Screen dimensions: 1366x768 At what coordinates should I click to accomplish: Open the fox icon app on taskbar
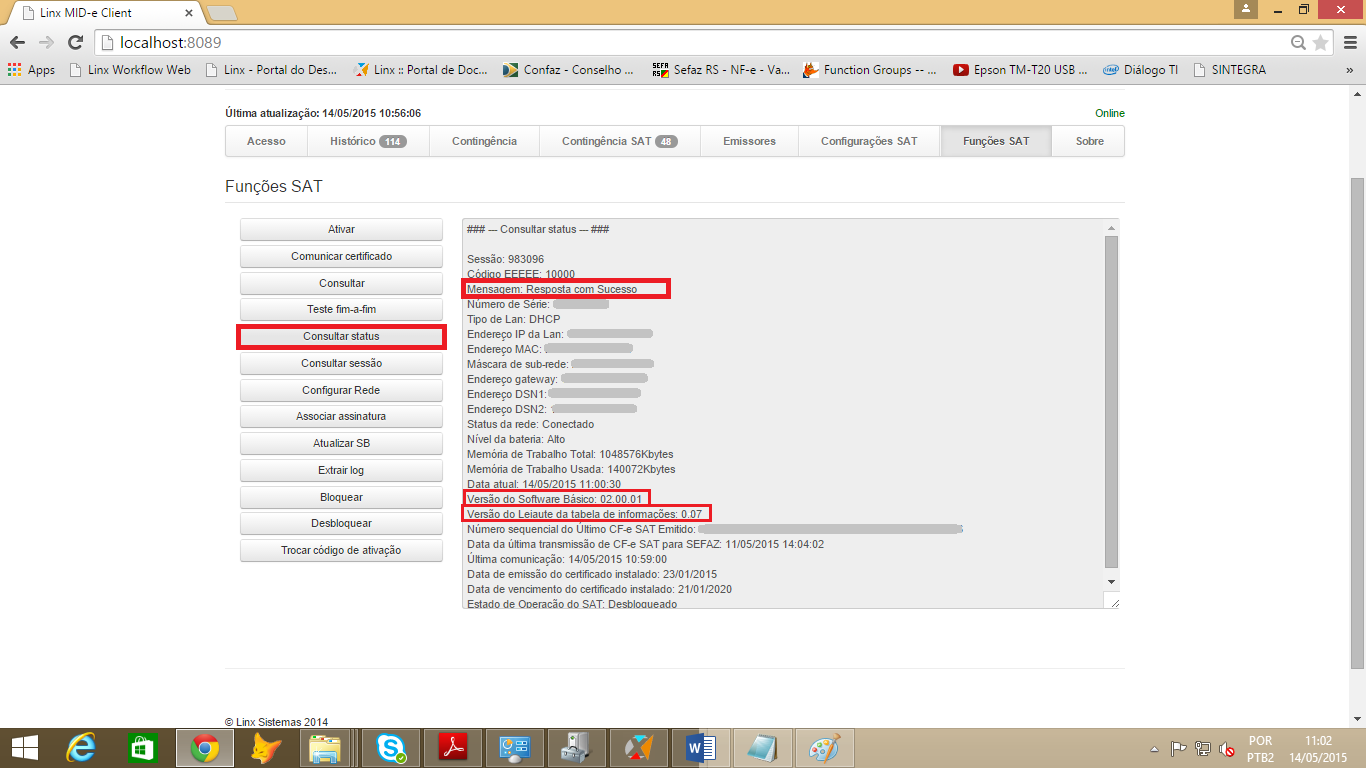pos(266,748)
